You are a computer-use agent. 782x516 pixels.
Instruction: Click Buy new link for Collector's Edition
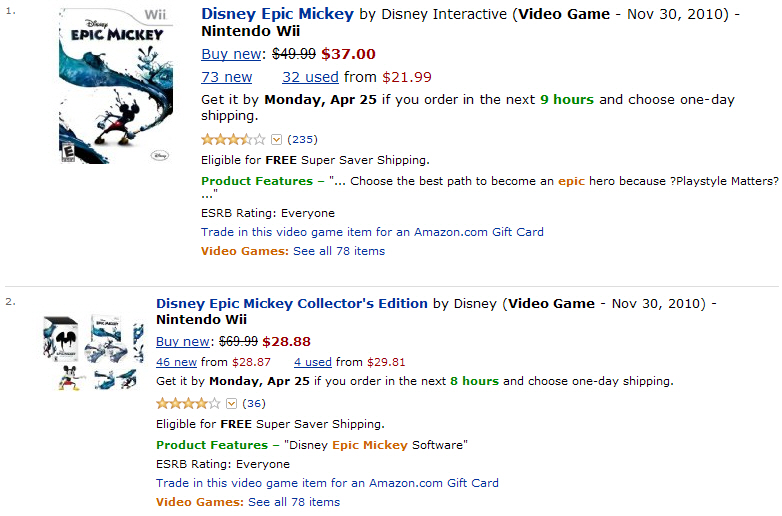[x=183, y=342]
